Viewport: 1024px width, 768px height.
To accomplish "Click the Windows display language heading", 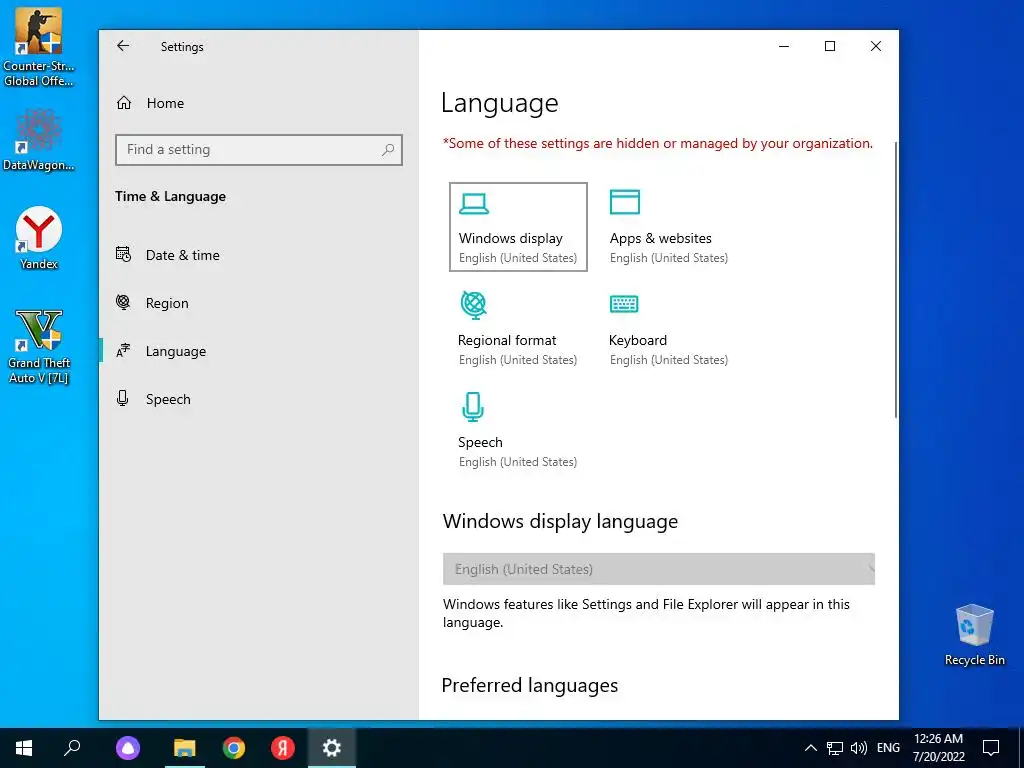I will (560, 521).
